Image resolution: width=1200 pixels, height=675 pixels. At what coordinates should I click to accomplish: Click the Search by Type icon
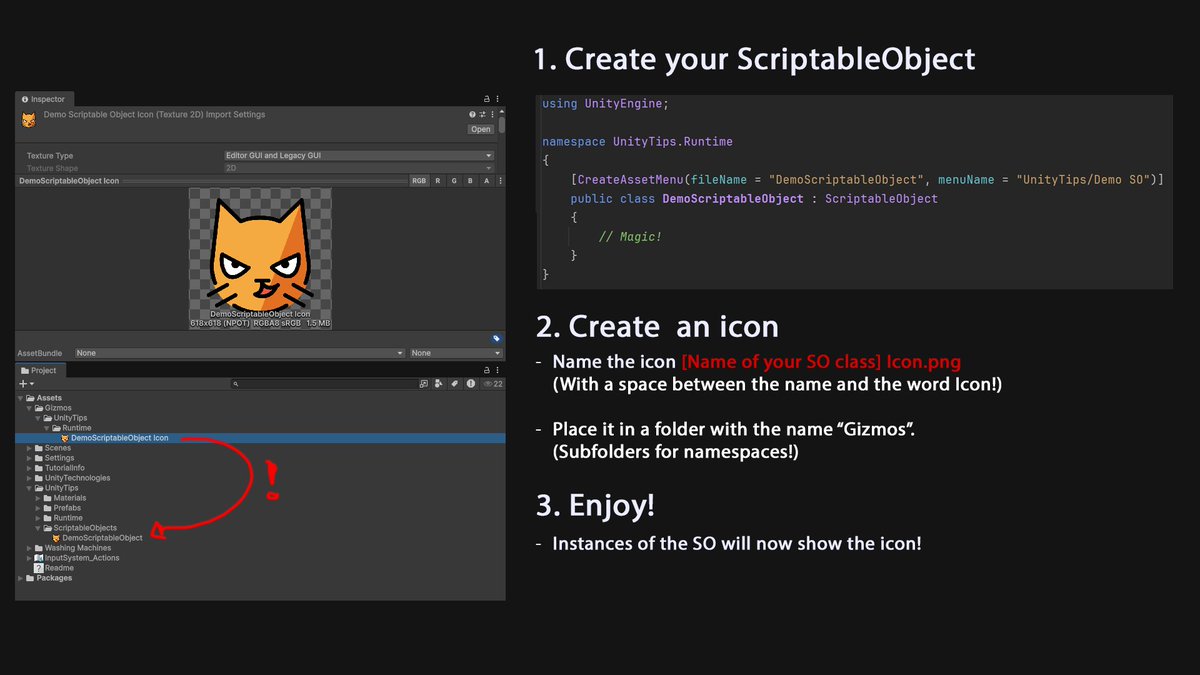[439, 383]
